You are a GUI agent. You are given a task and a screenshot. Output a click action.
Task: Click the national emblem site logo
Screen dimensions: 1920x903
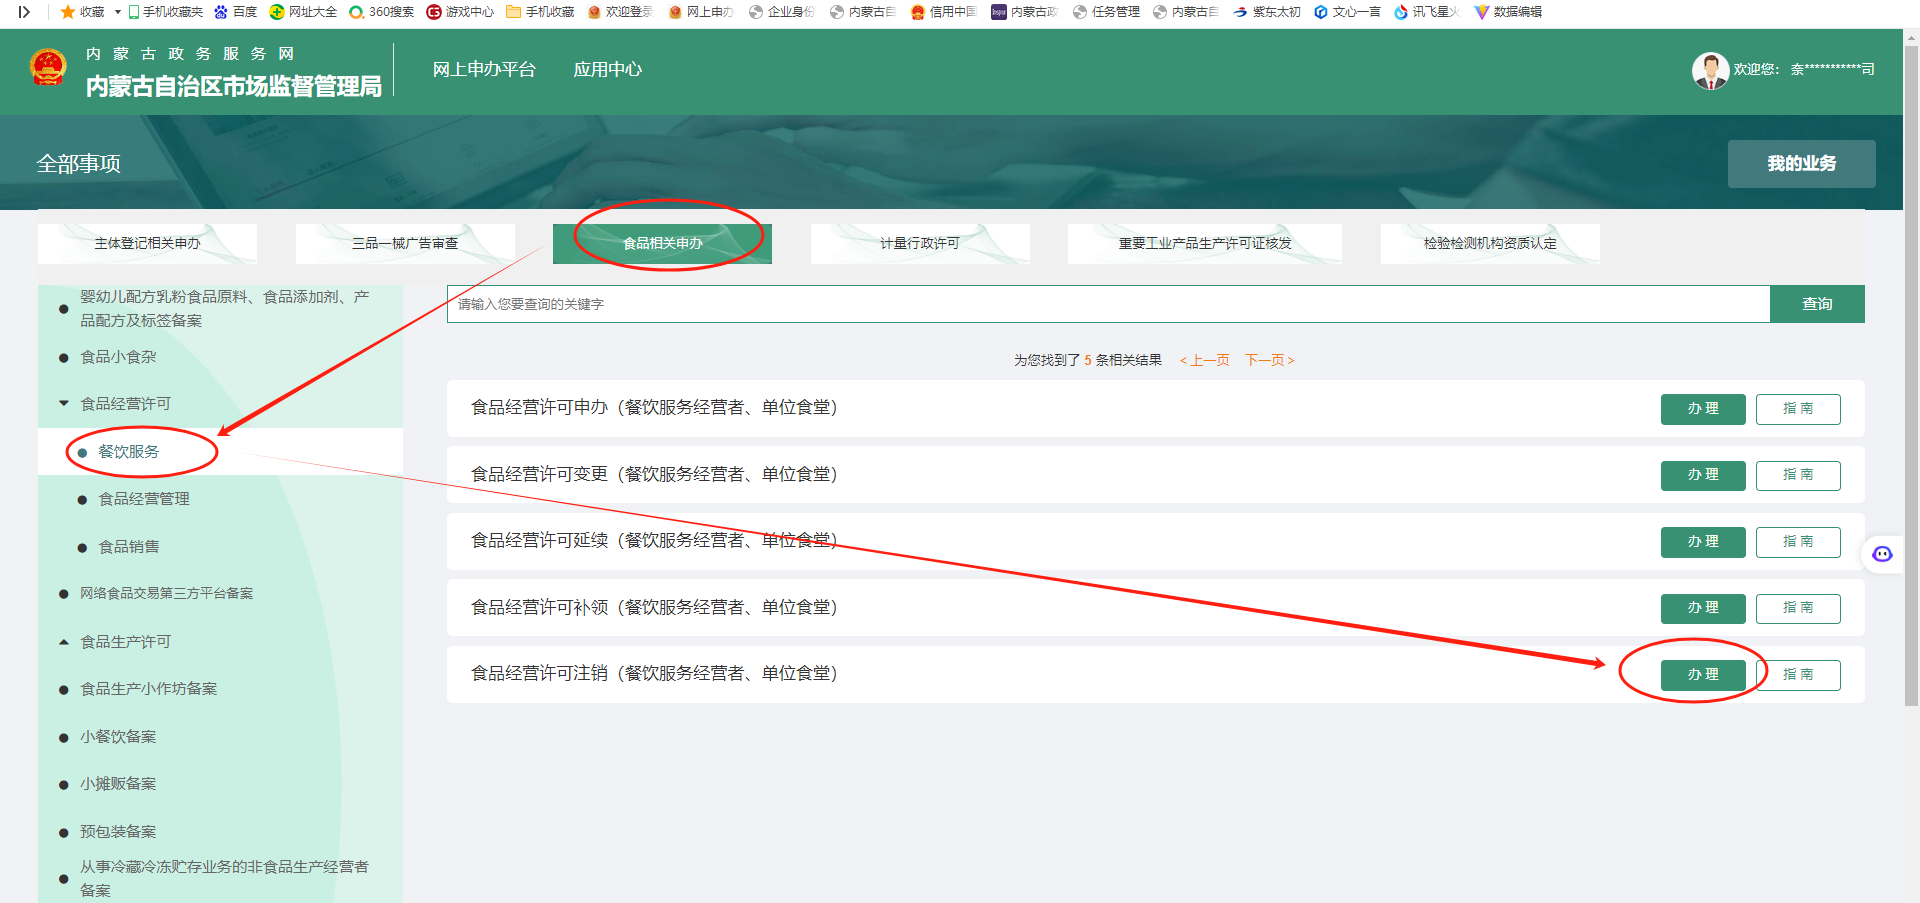click(x=48, y=68)
